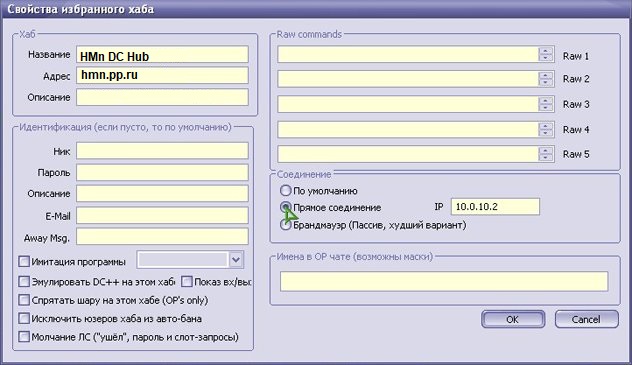Click the IP field showing 10.0.10.2
Viewport: 632px width, 365px height.
coord(495,207)
